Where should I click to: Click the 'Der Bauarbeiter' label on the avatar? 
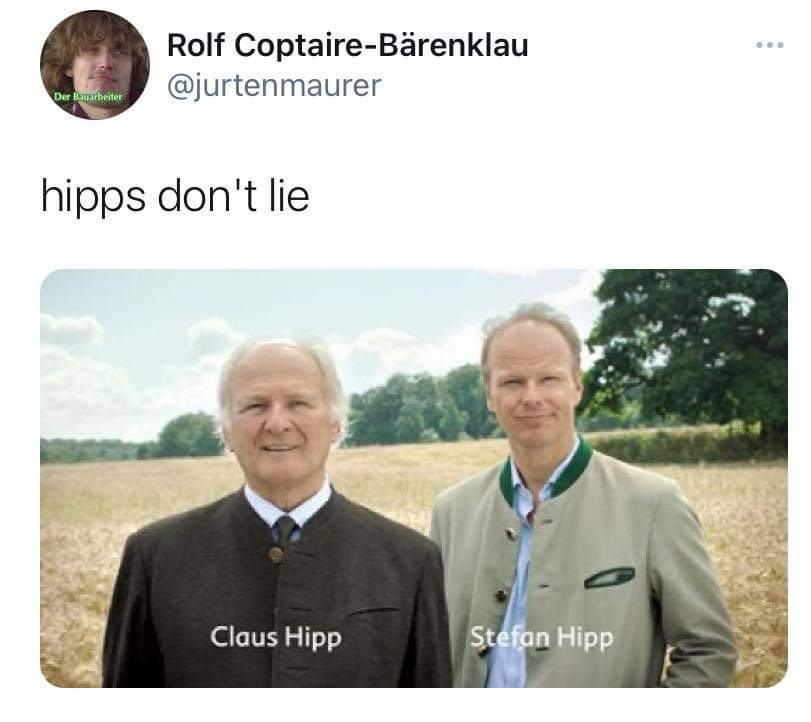(x=89, y=97)
